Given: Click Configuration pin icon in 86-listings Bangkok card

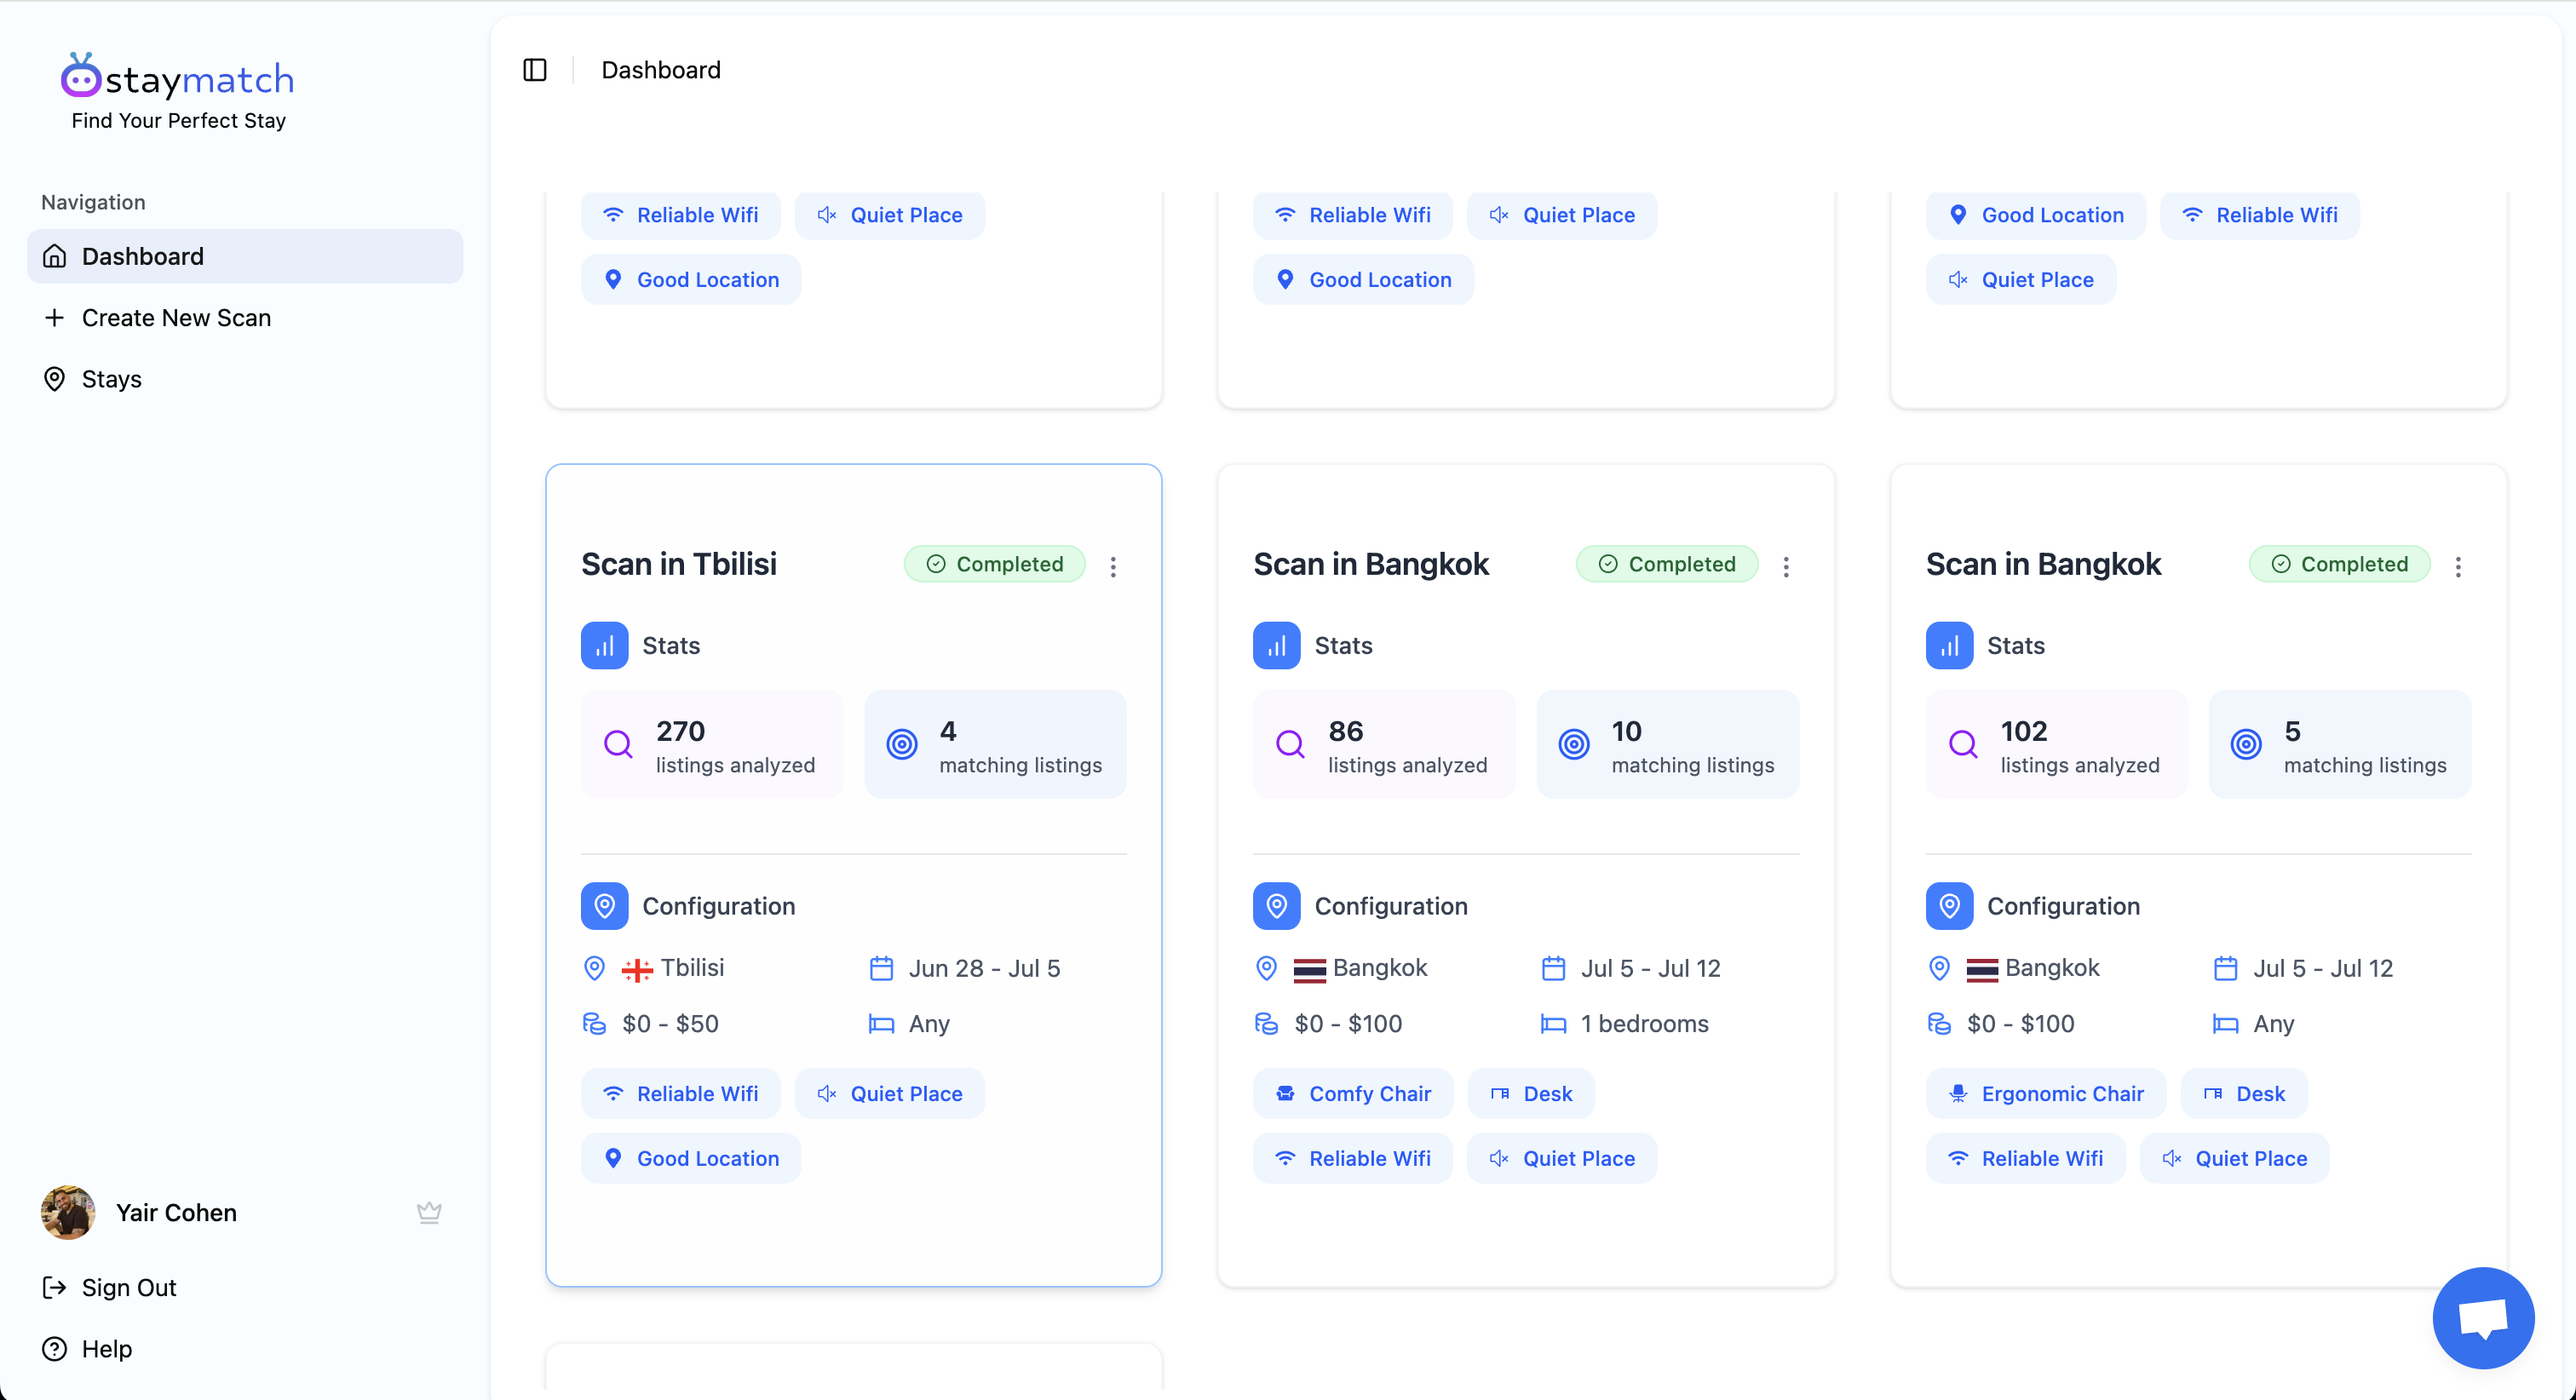Looking at the screenshot, I should 1277,906.
